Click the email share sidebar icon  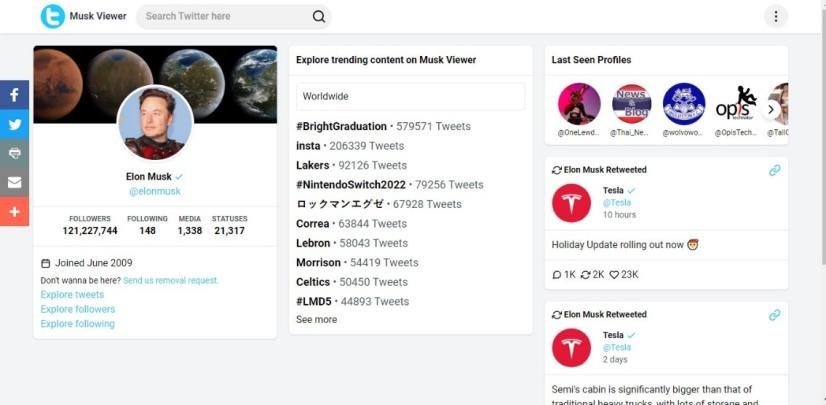pyautogui.click(x=14, y=183)
